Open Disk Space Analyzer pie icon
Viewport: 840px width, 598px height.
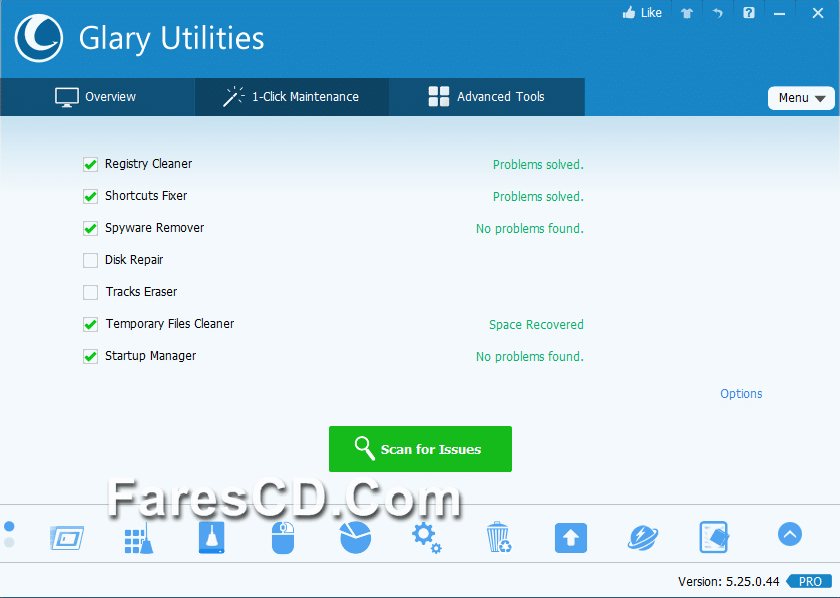tap(355, 537)
